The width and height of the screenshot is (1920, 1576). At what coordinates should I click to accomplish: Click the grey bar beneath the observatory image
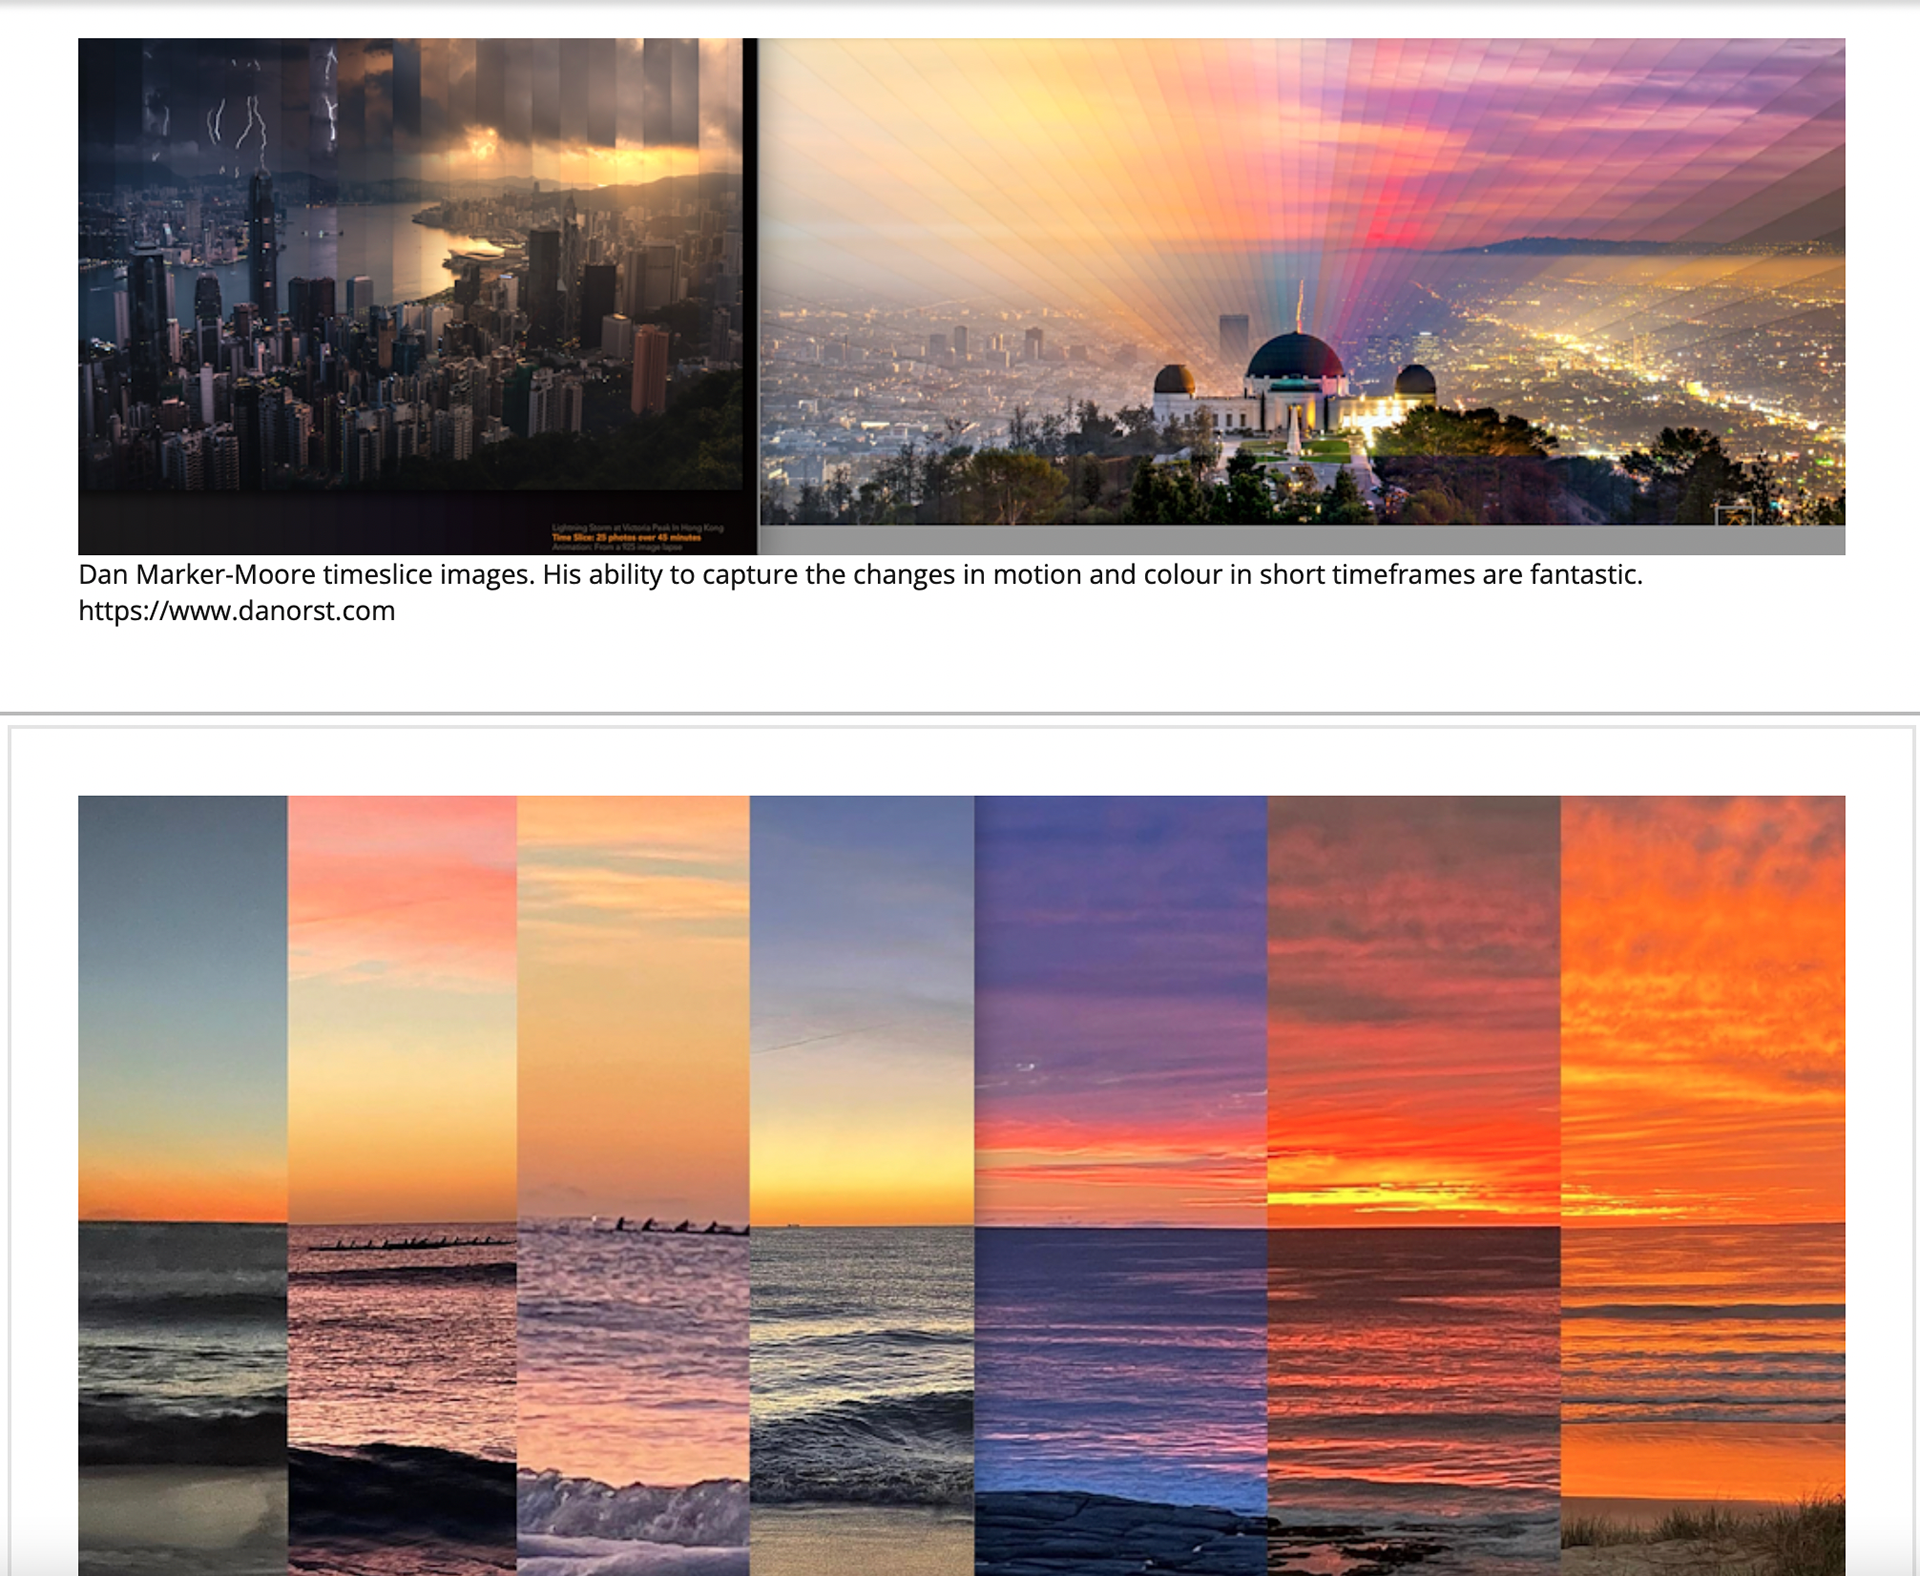point(1300,540)
